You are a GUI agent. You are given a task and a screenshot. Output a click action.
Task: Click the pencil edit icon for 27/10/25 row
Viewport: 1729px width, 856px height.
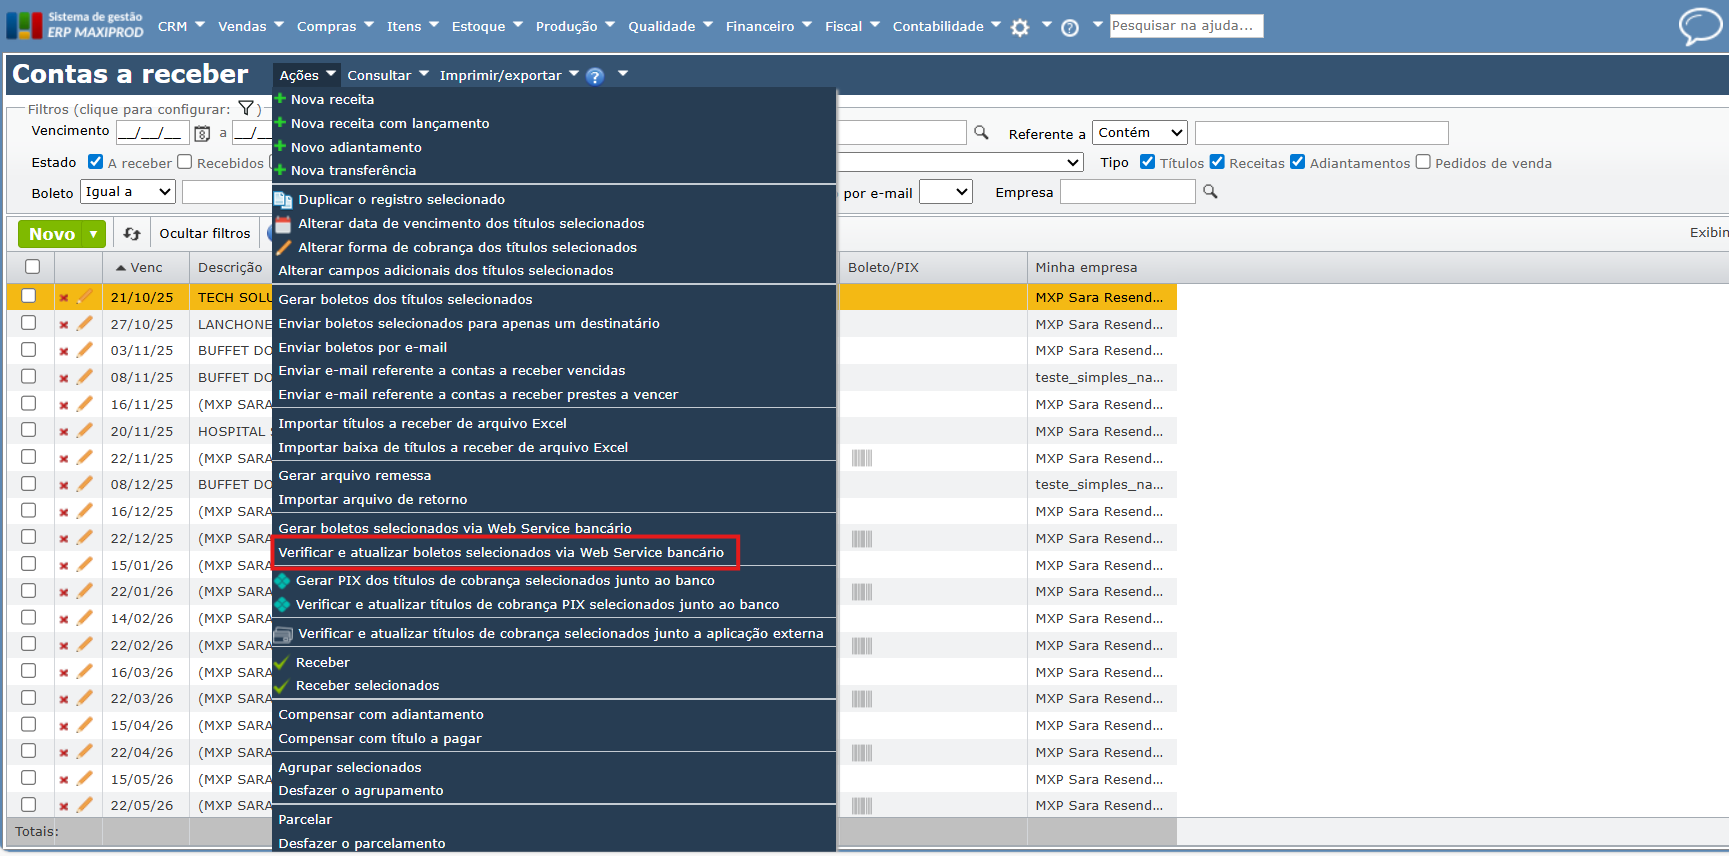(85, 324)
